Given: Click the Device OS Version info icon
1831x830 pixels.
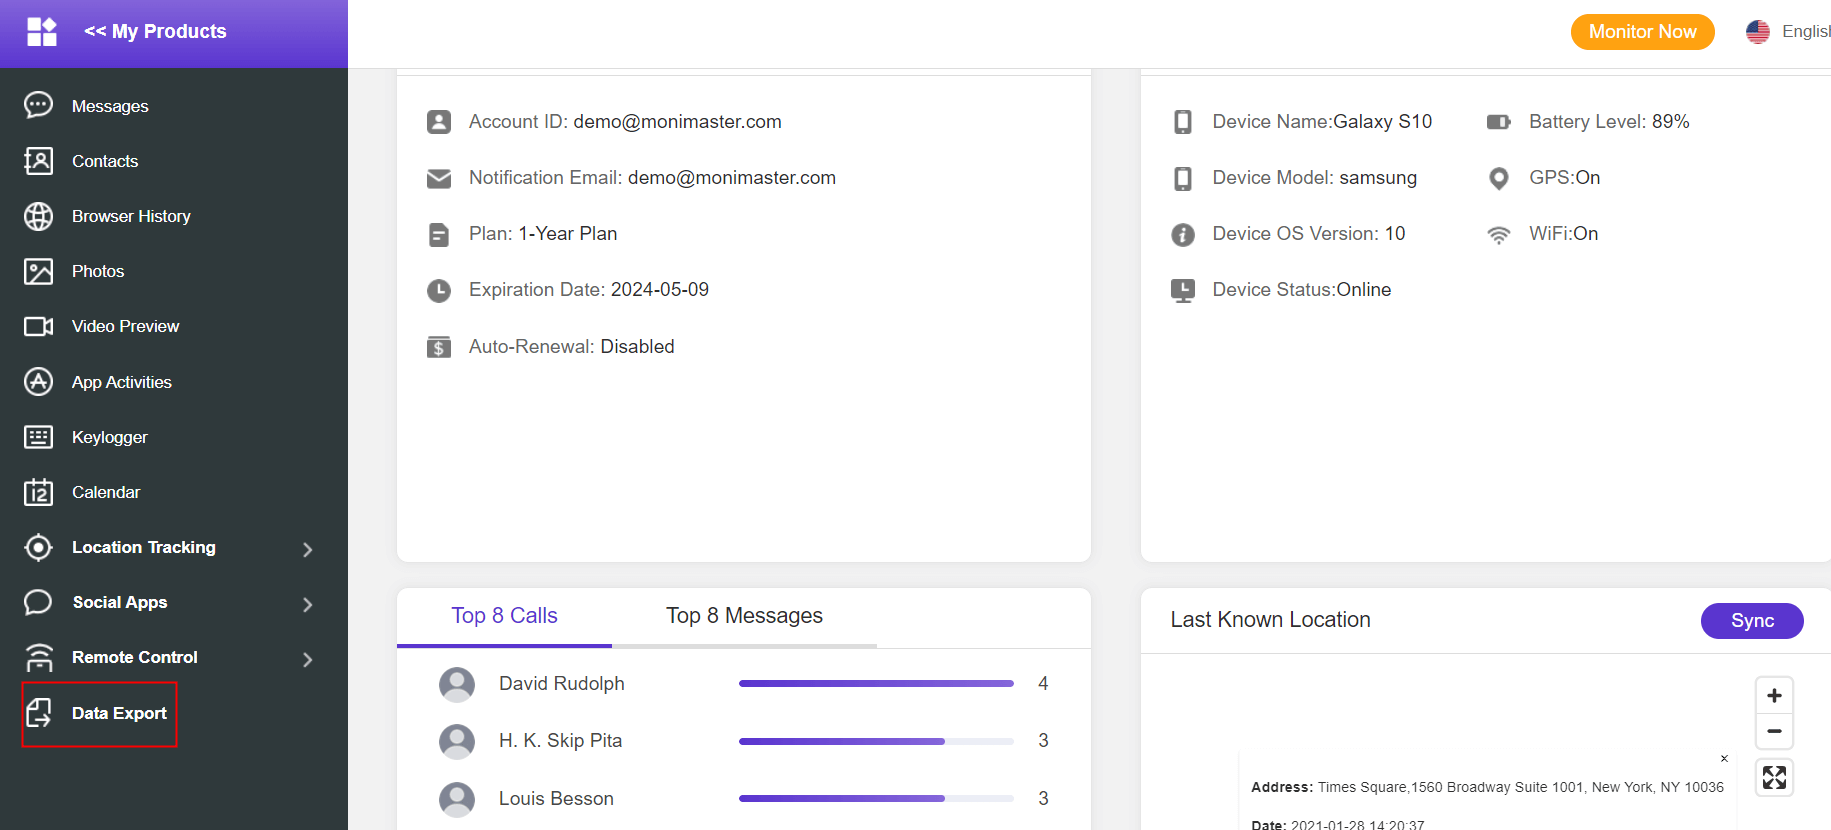Looking at the screenshot, I should (1183, 234).
